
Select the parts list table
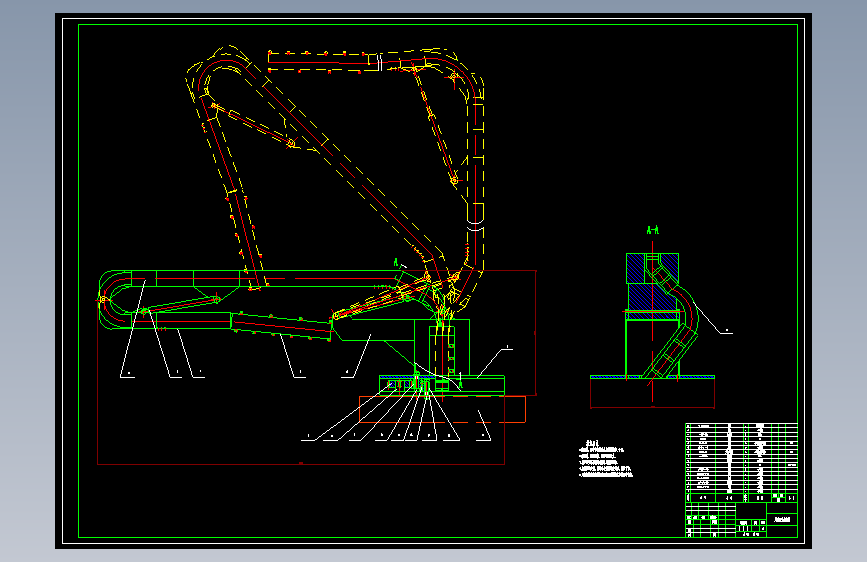(x=741, y=462)
